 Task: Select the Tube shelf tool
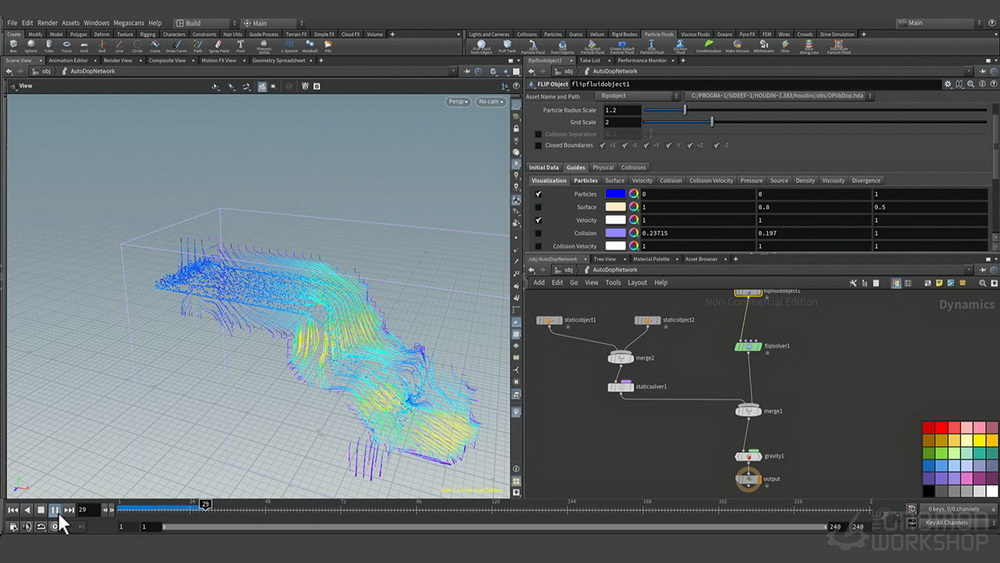coord(48,46)
